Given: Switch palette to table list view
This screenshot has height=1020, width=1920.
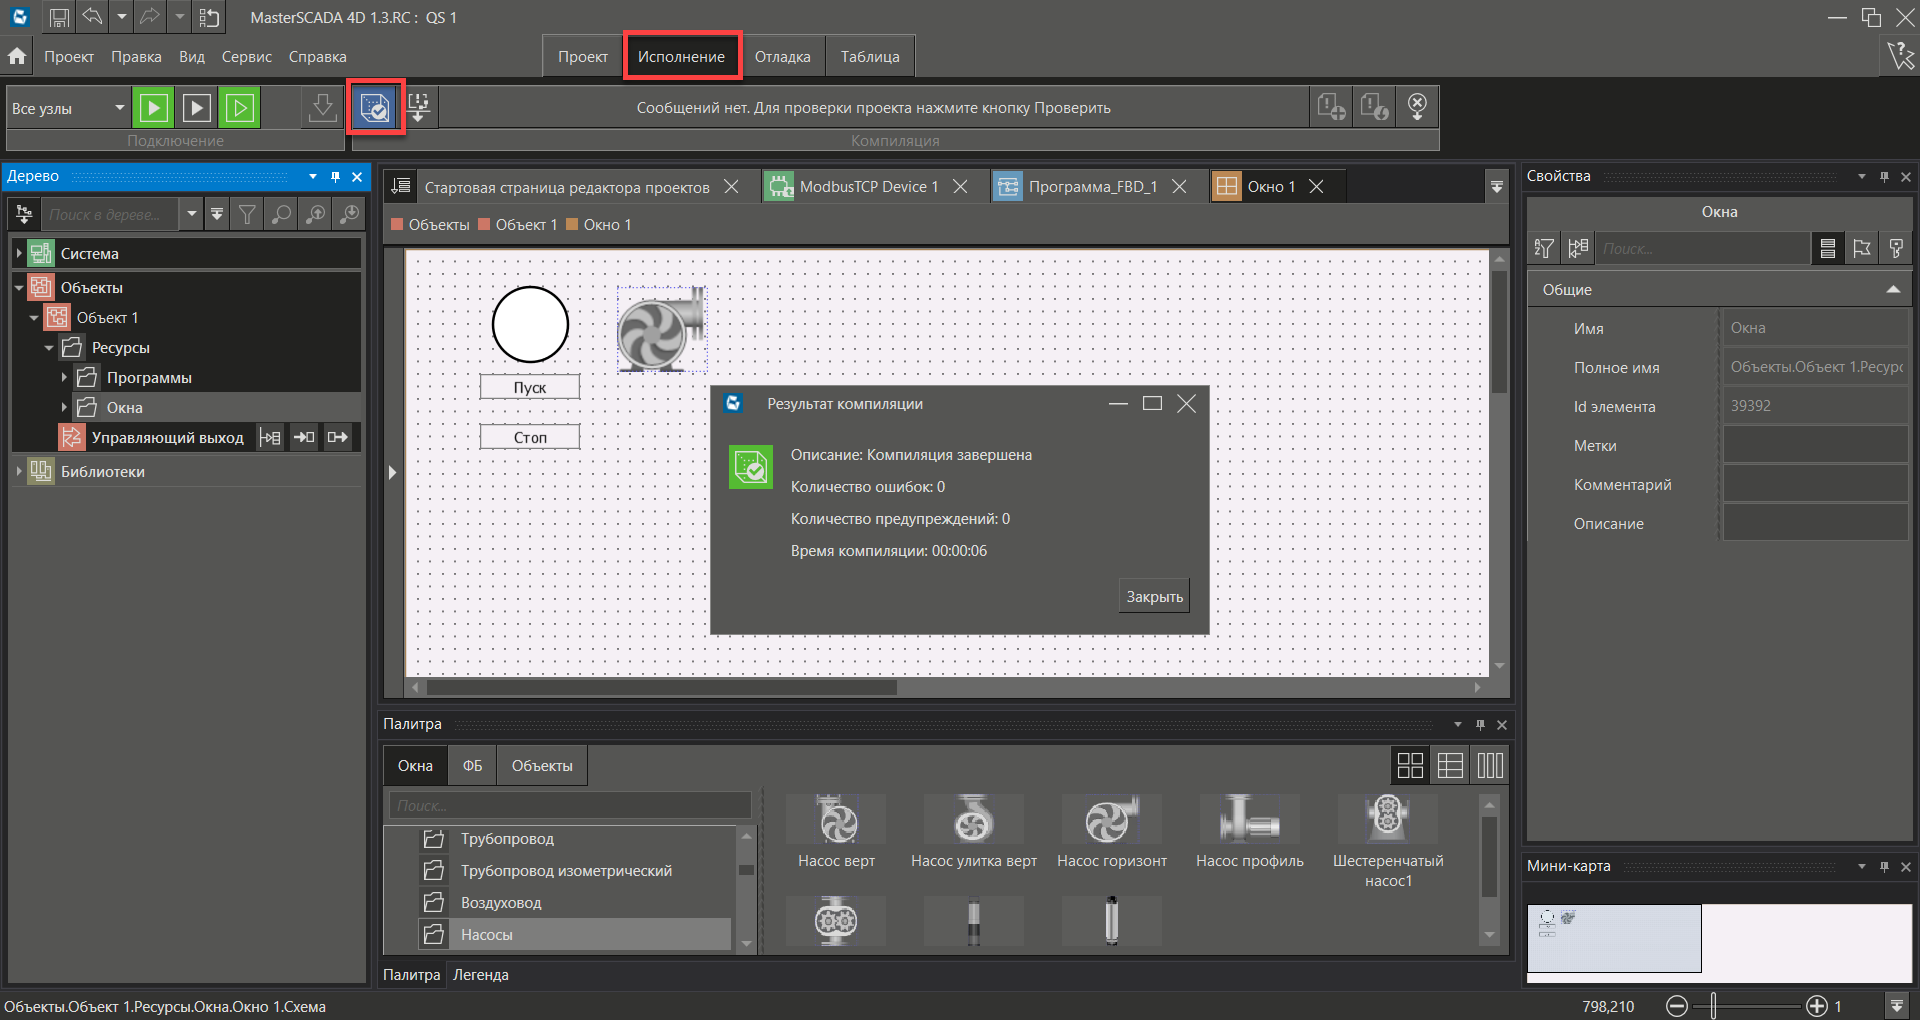Looking at the screenshot, I should pyautogui.click(x=1450, y=766).
